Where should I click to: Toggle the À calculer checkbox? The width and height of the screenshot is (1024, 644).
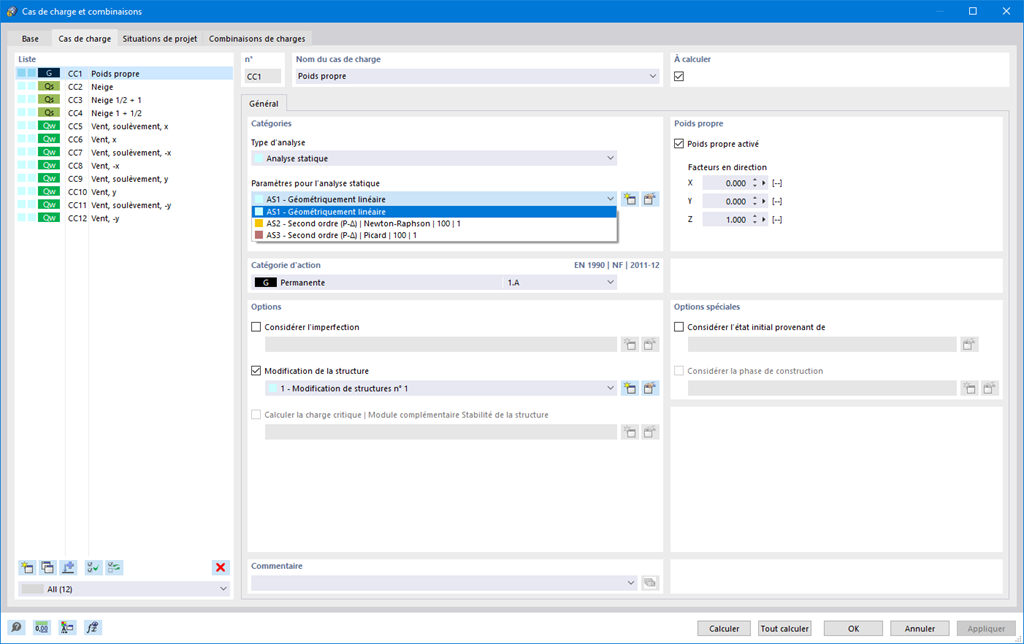(x=679, y=76)
